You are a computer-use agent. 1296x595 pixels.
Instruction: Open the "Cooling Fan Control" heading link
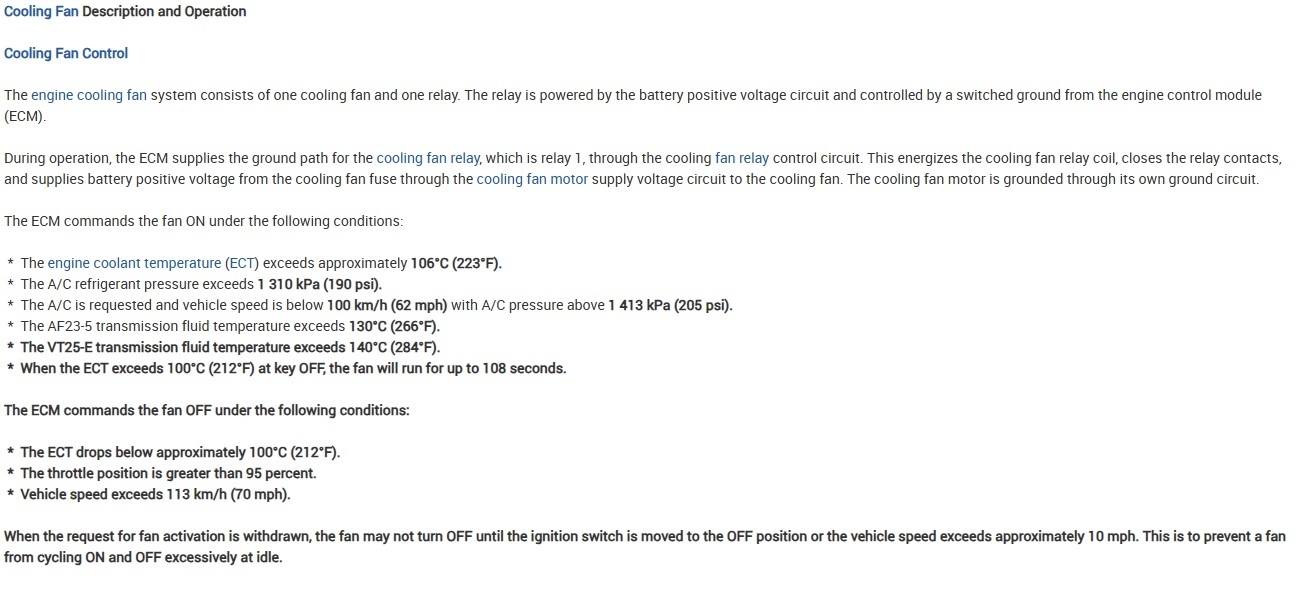(x=66, y=53)
